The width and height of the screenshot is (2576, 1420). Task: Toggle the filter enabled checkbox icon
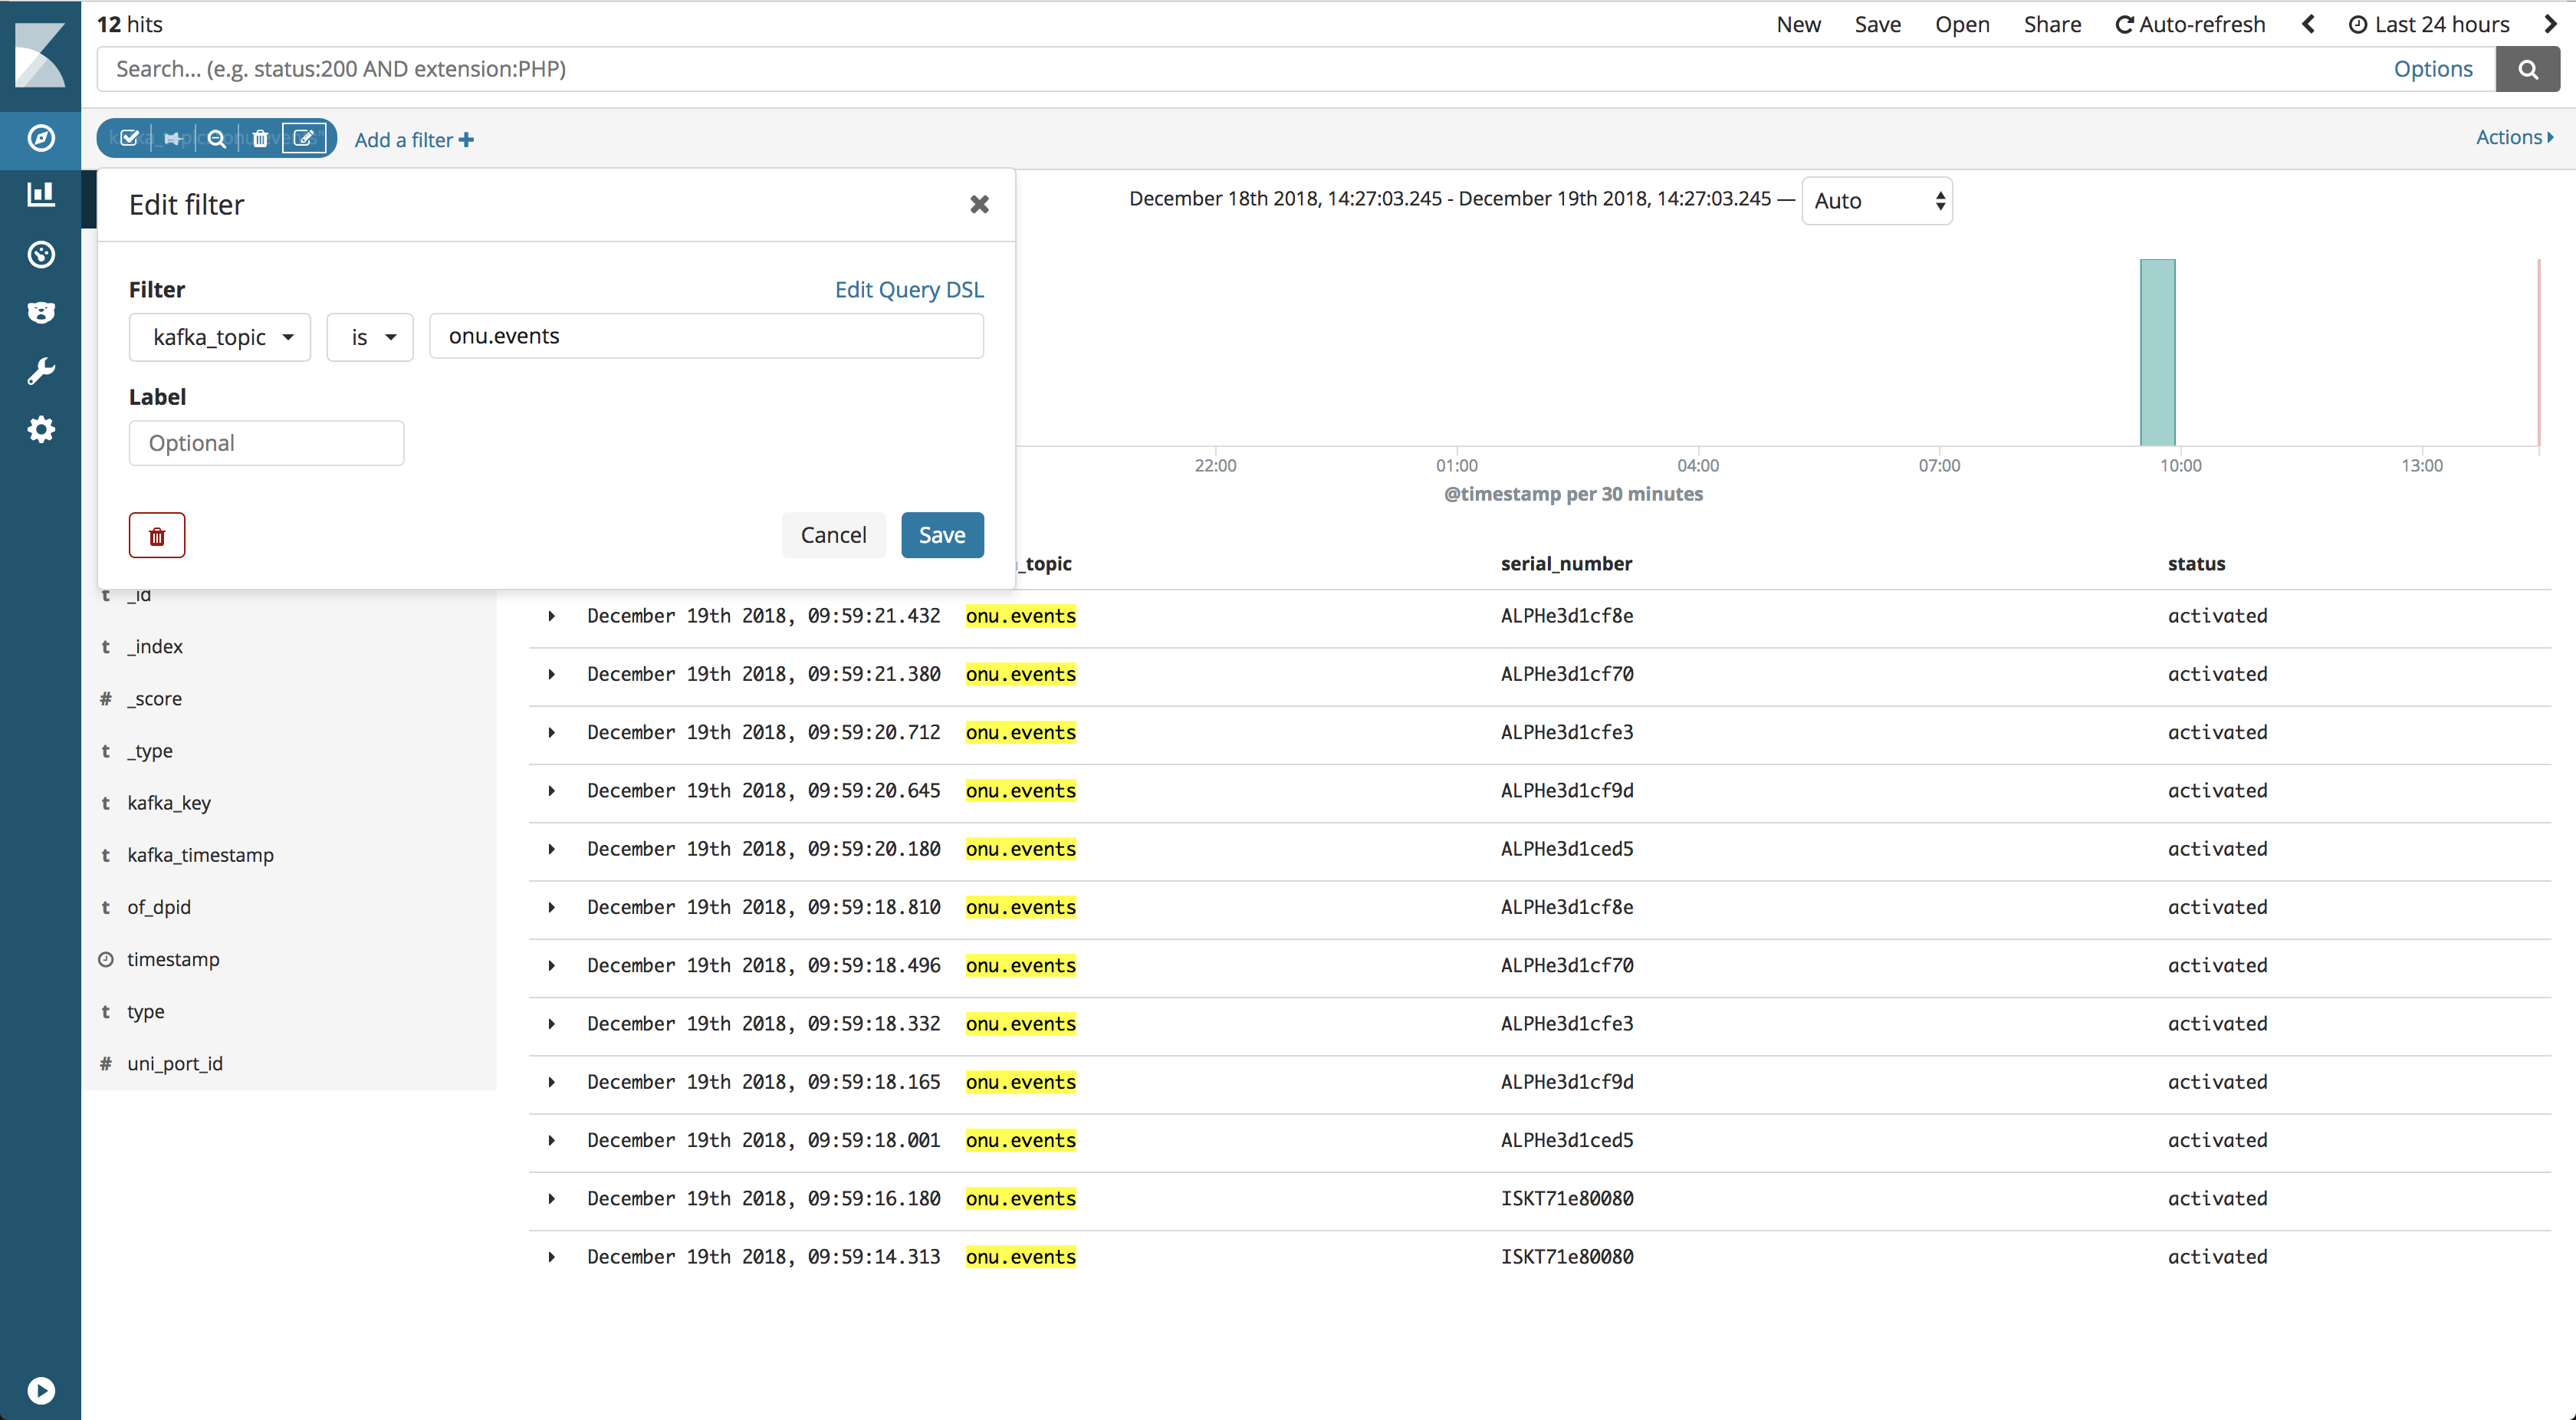(x=130, y=138)
